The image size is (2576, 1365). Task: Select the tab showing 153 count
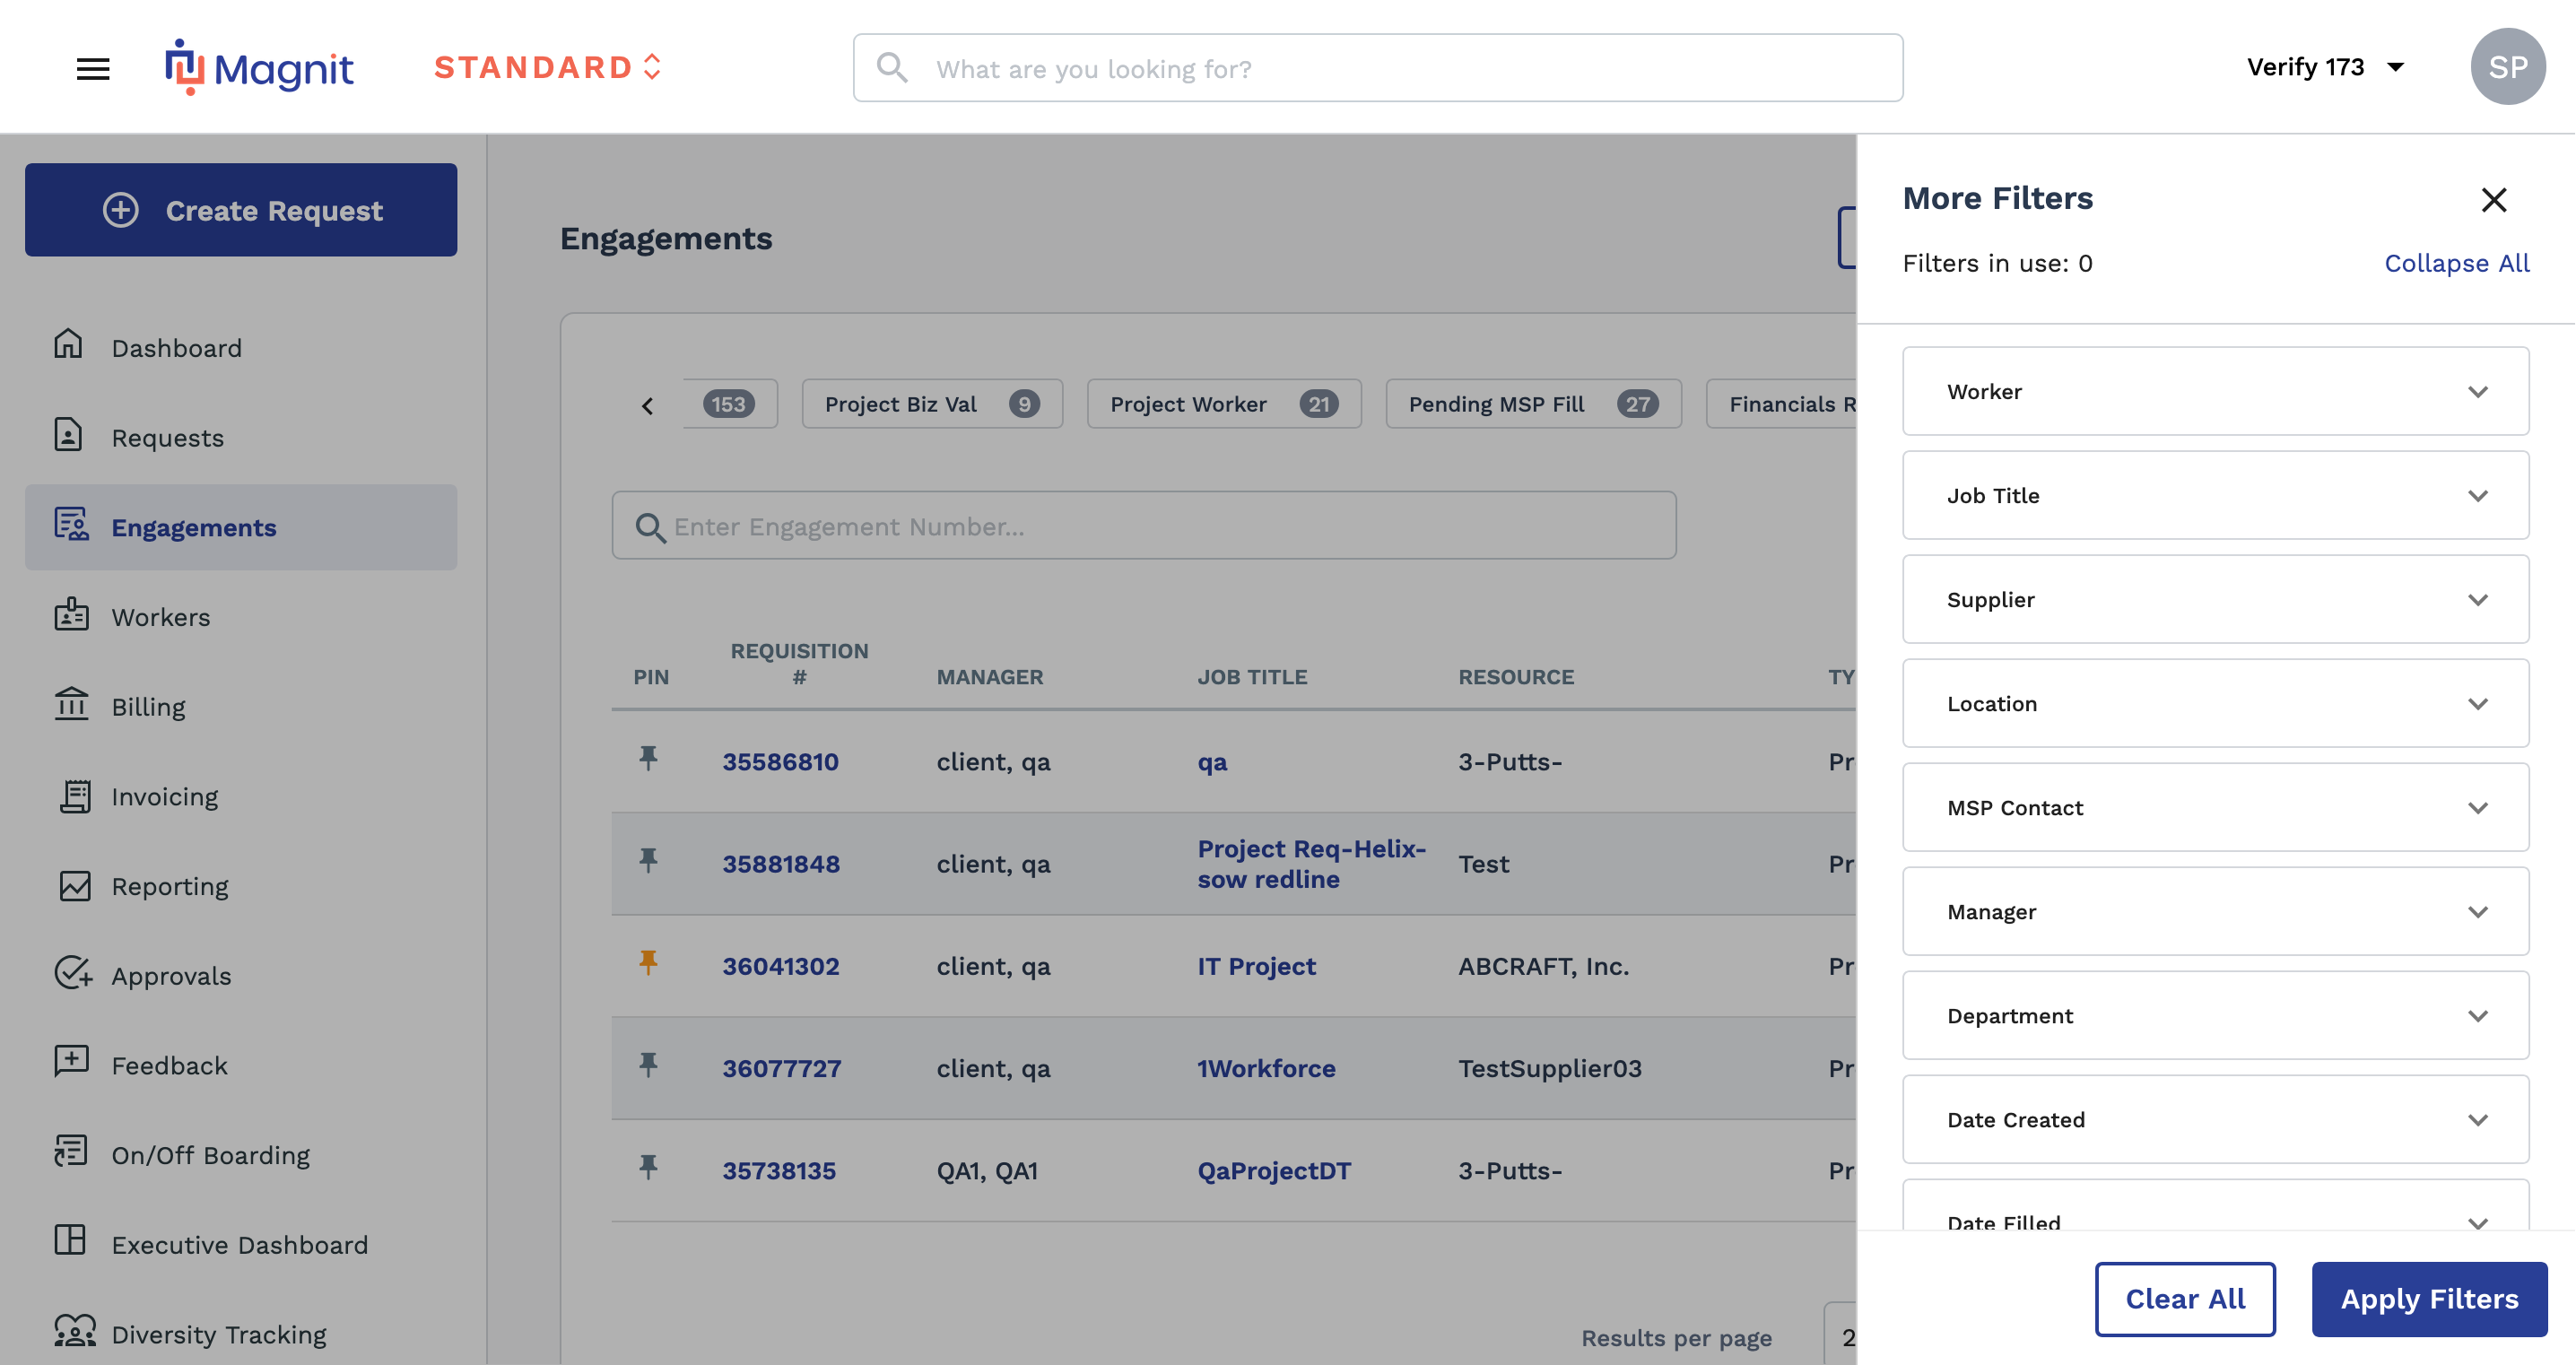coord(730,404)
